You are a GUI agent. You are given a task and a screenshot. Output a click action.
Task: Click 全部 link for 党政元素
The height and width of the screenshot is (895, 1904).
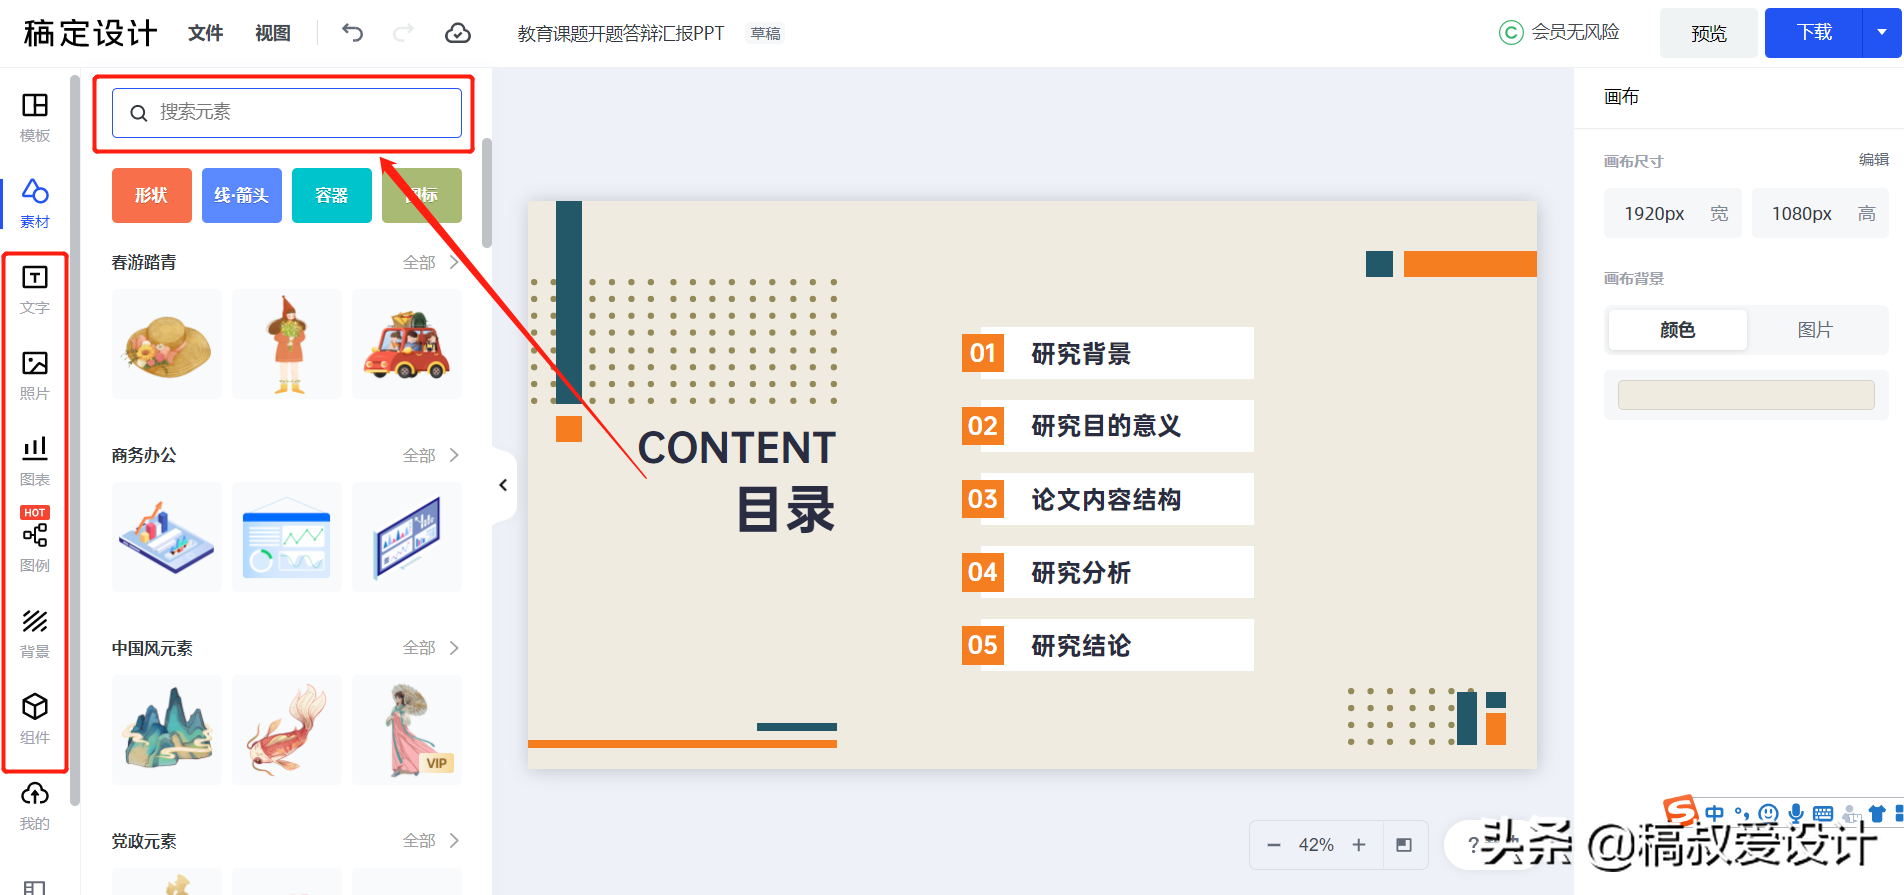click(419, 841)
